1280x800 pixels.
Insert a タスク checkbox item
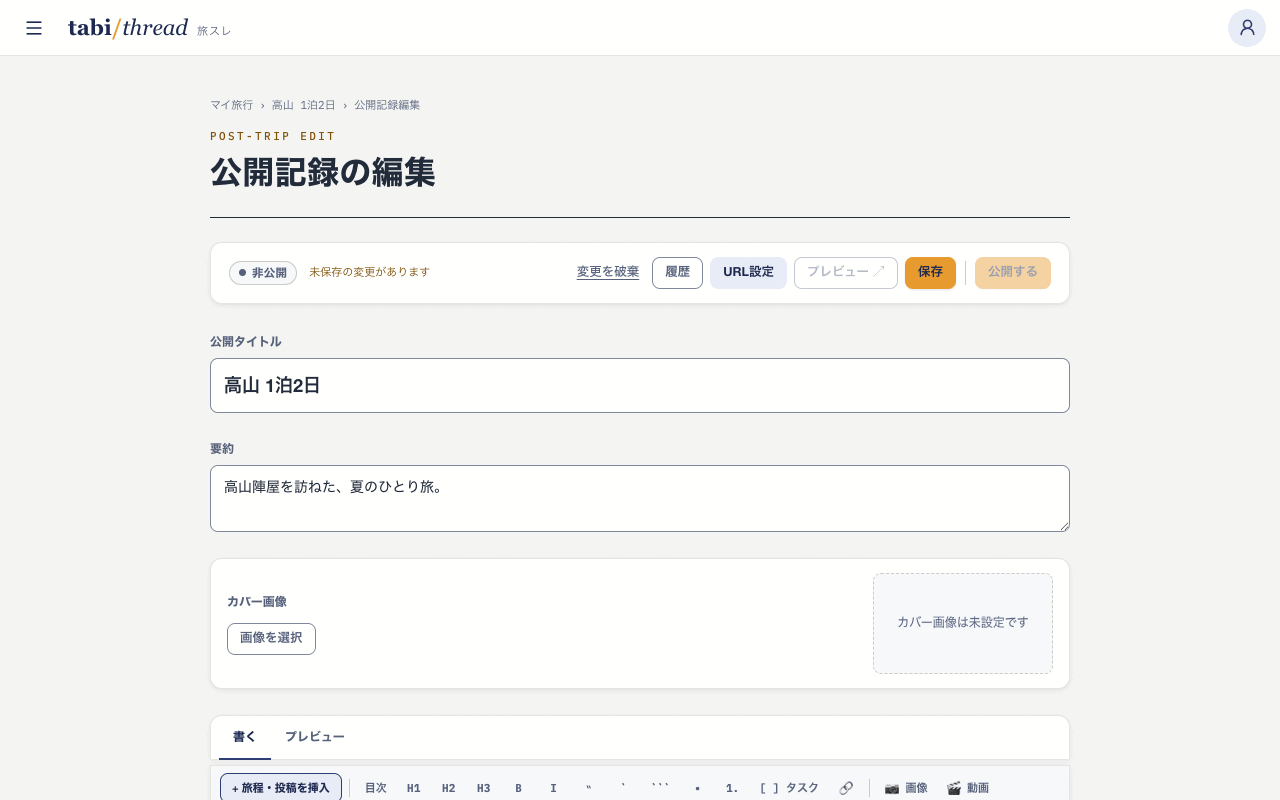[789, 788]
